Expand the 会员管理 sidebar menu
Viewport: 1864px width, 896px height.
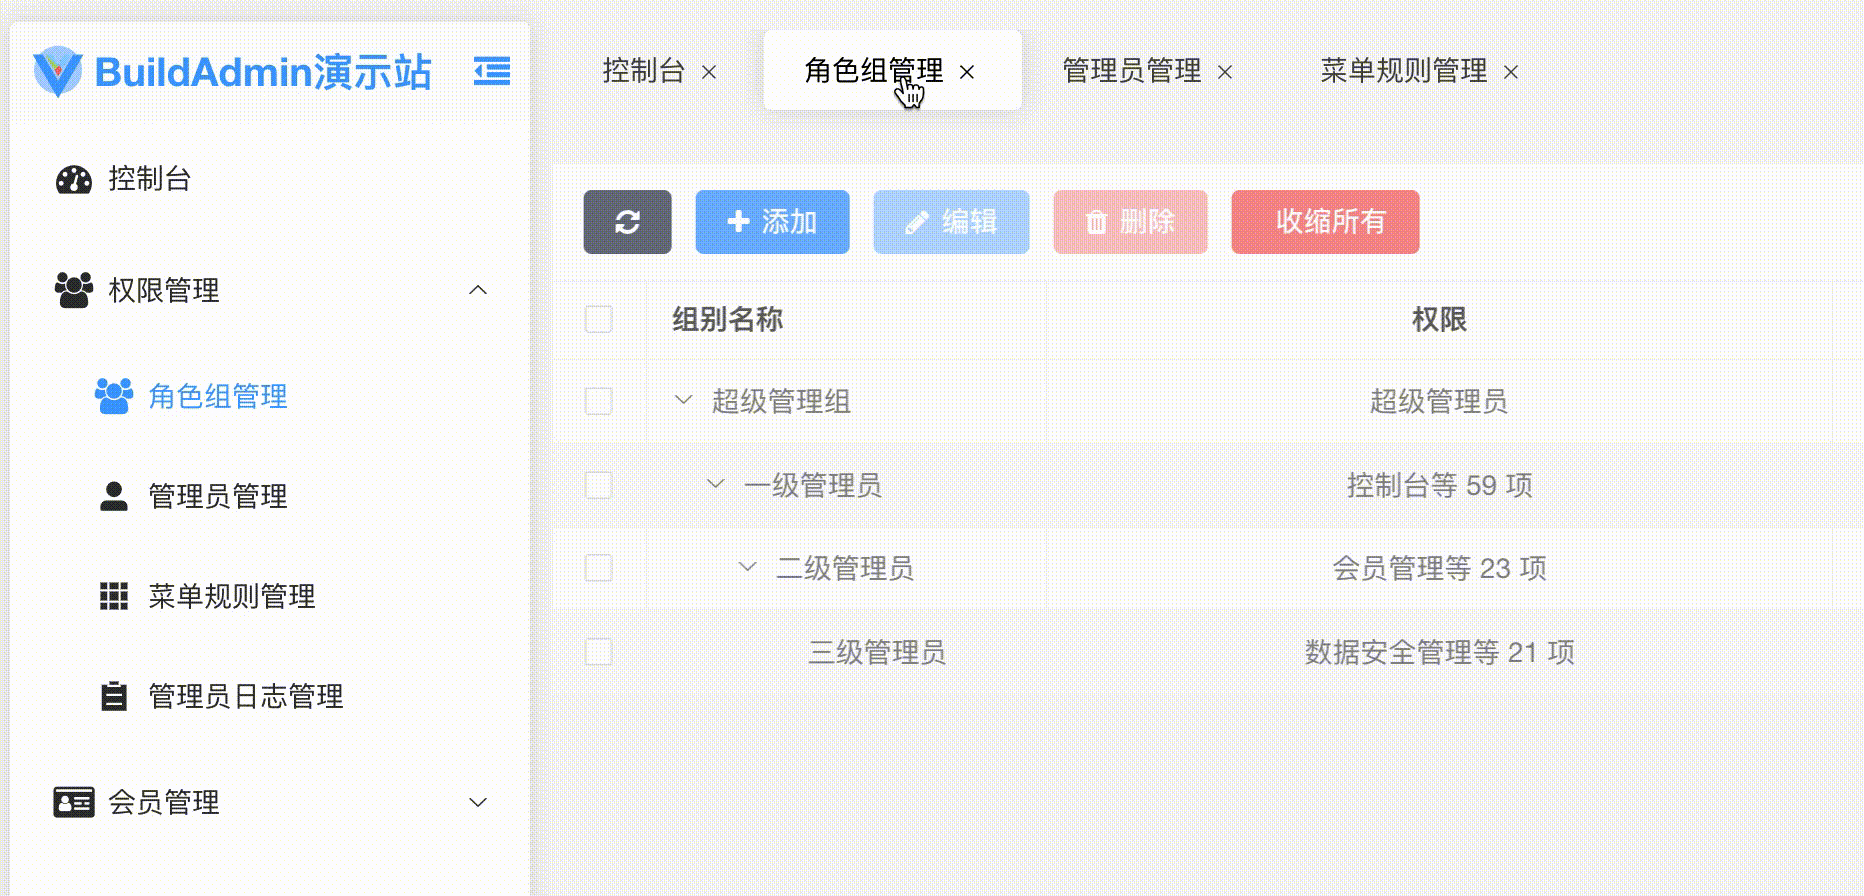tap(478, 802)
